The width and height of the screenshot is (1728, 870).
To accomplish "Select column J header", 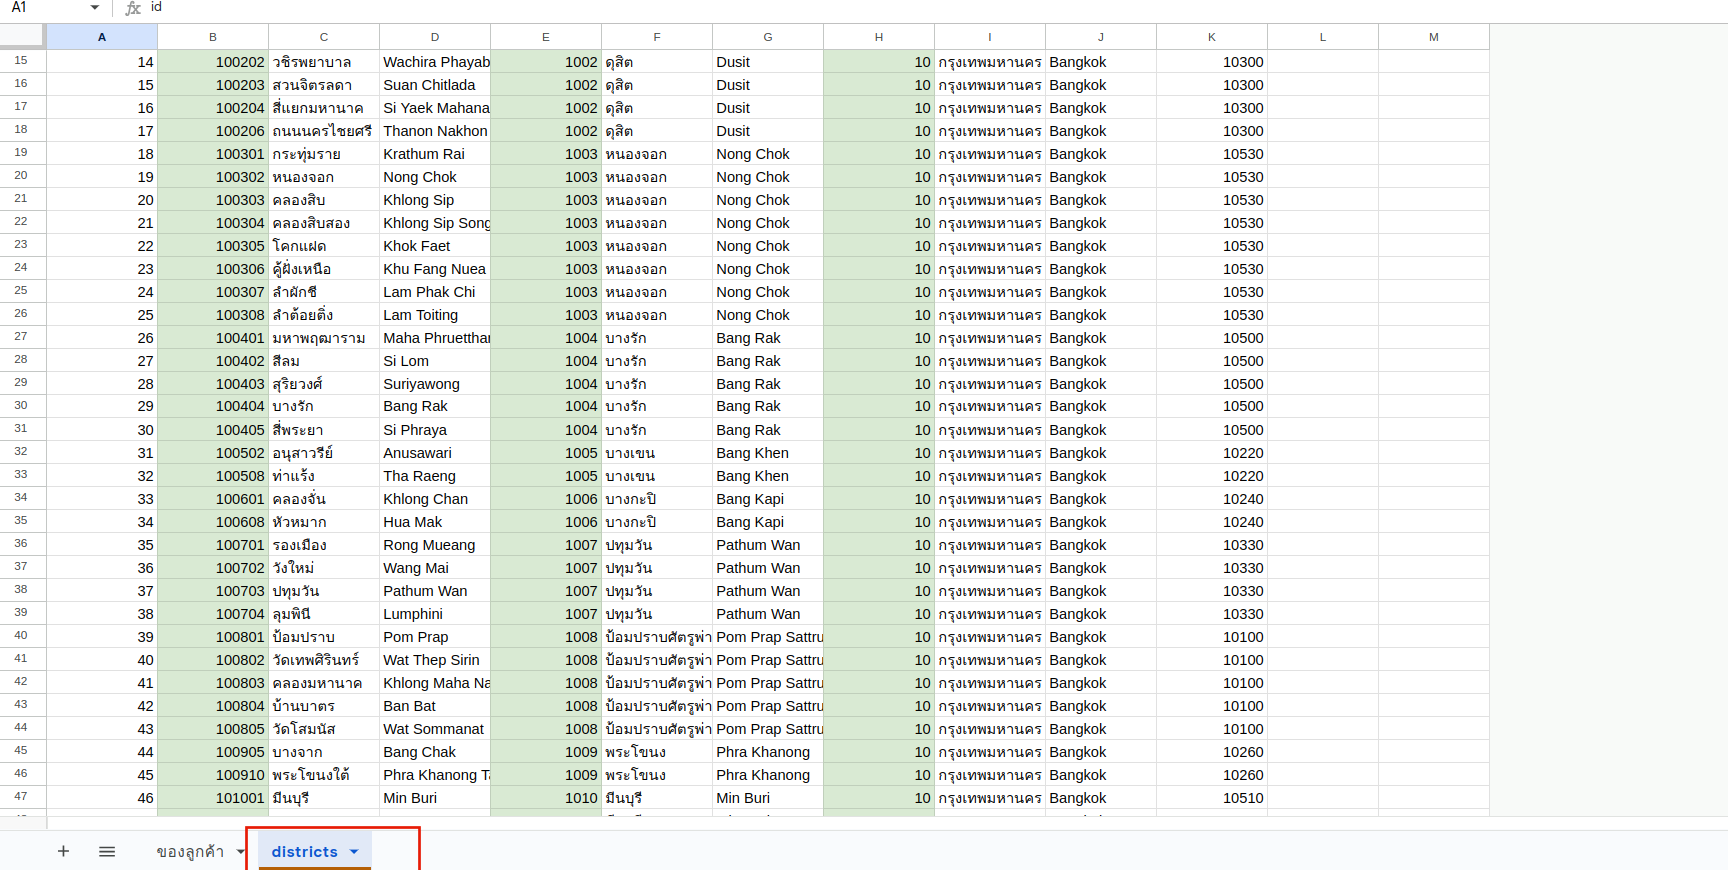I will 1101,37.
